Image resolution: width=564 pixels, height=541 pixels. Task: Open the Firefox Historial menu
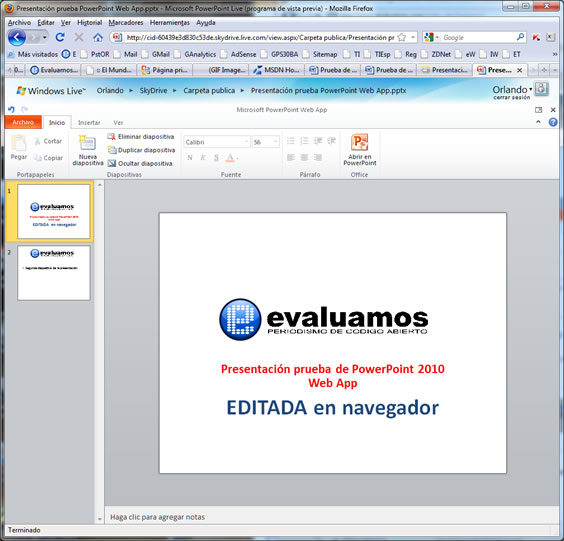tap(89, 22)
